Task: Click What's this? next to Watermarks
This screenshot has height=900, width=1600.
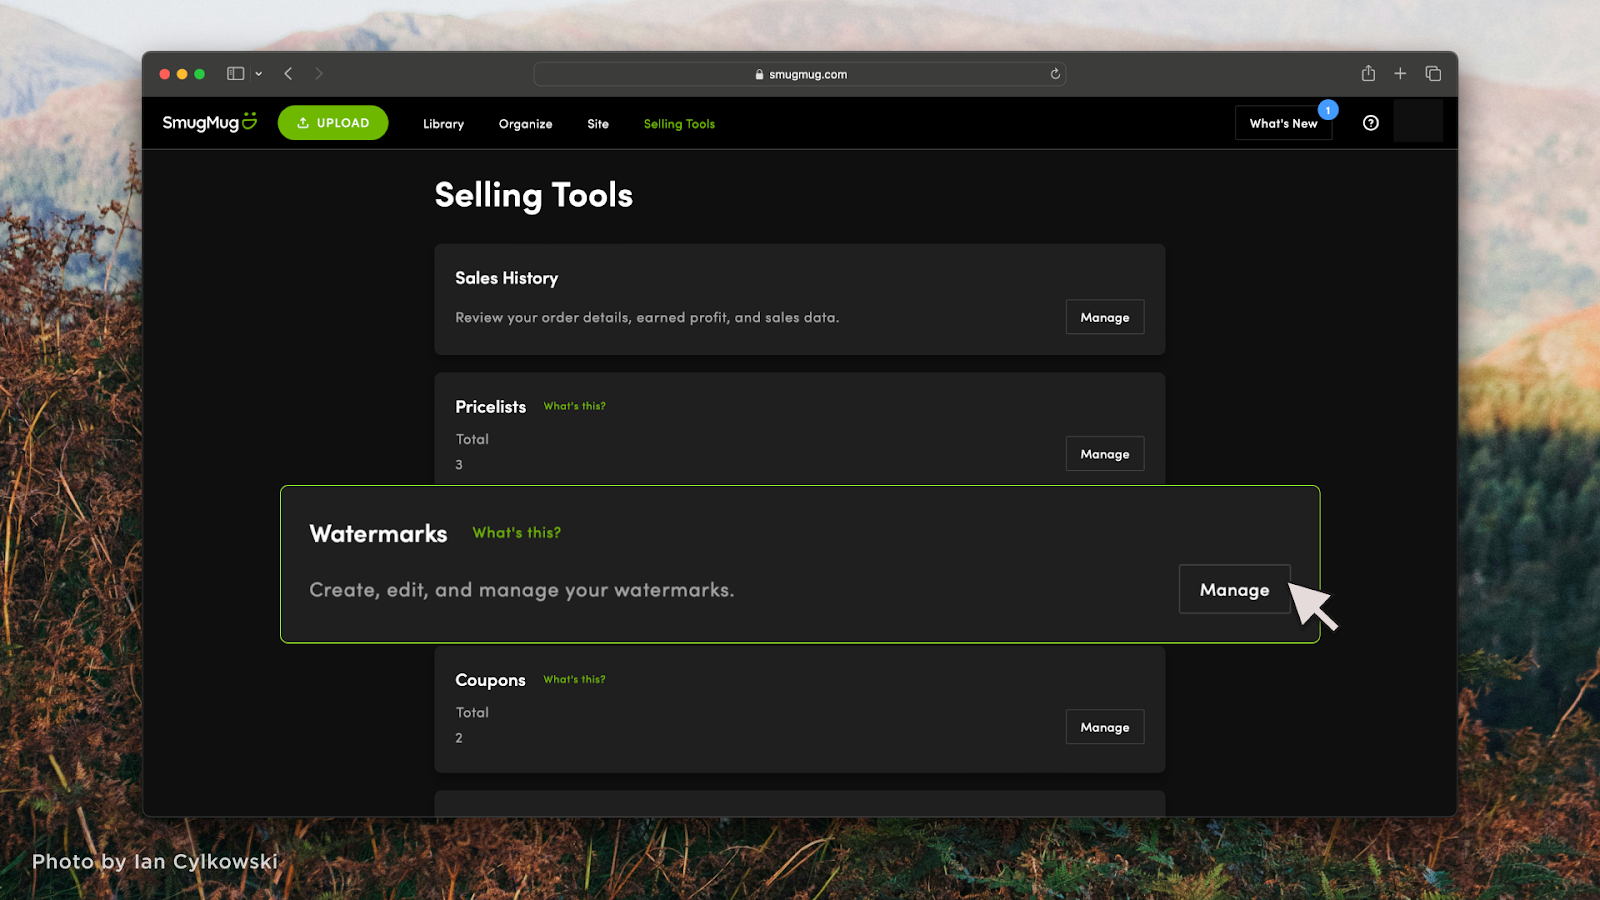Action: click(x=516, y=533)
